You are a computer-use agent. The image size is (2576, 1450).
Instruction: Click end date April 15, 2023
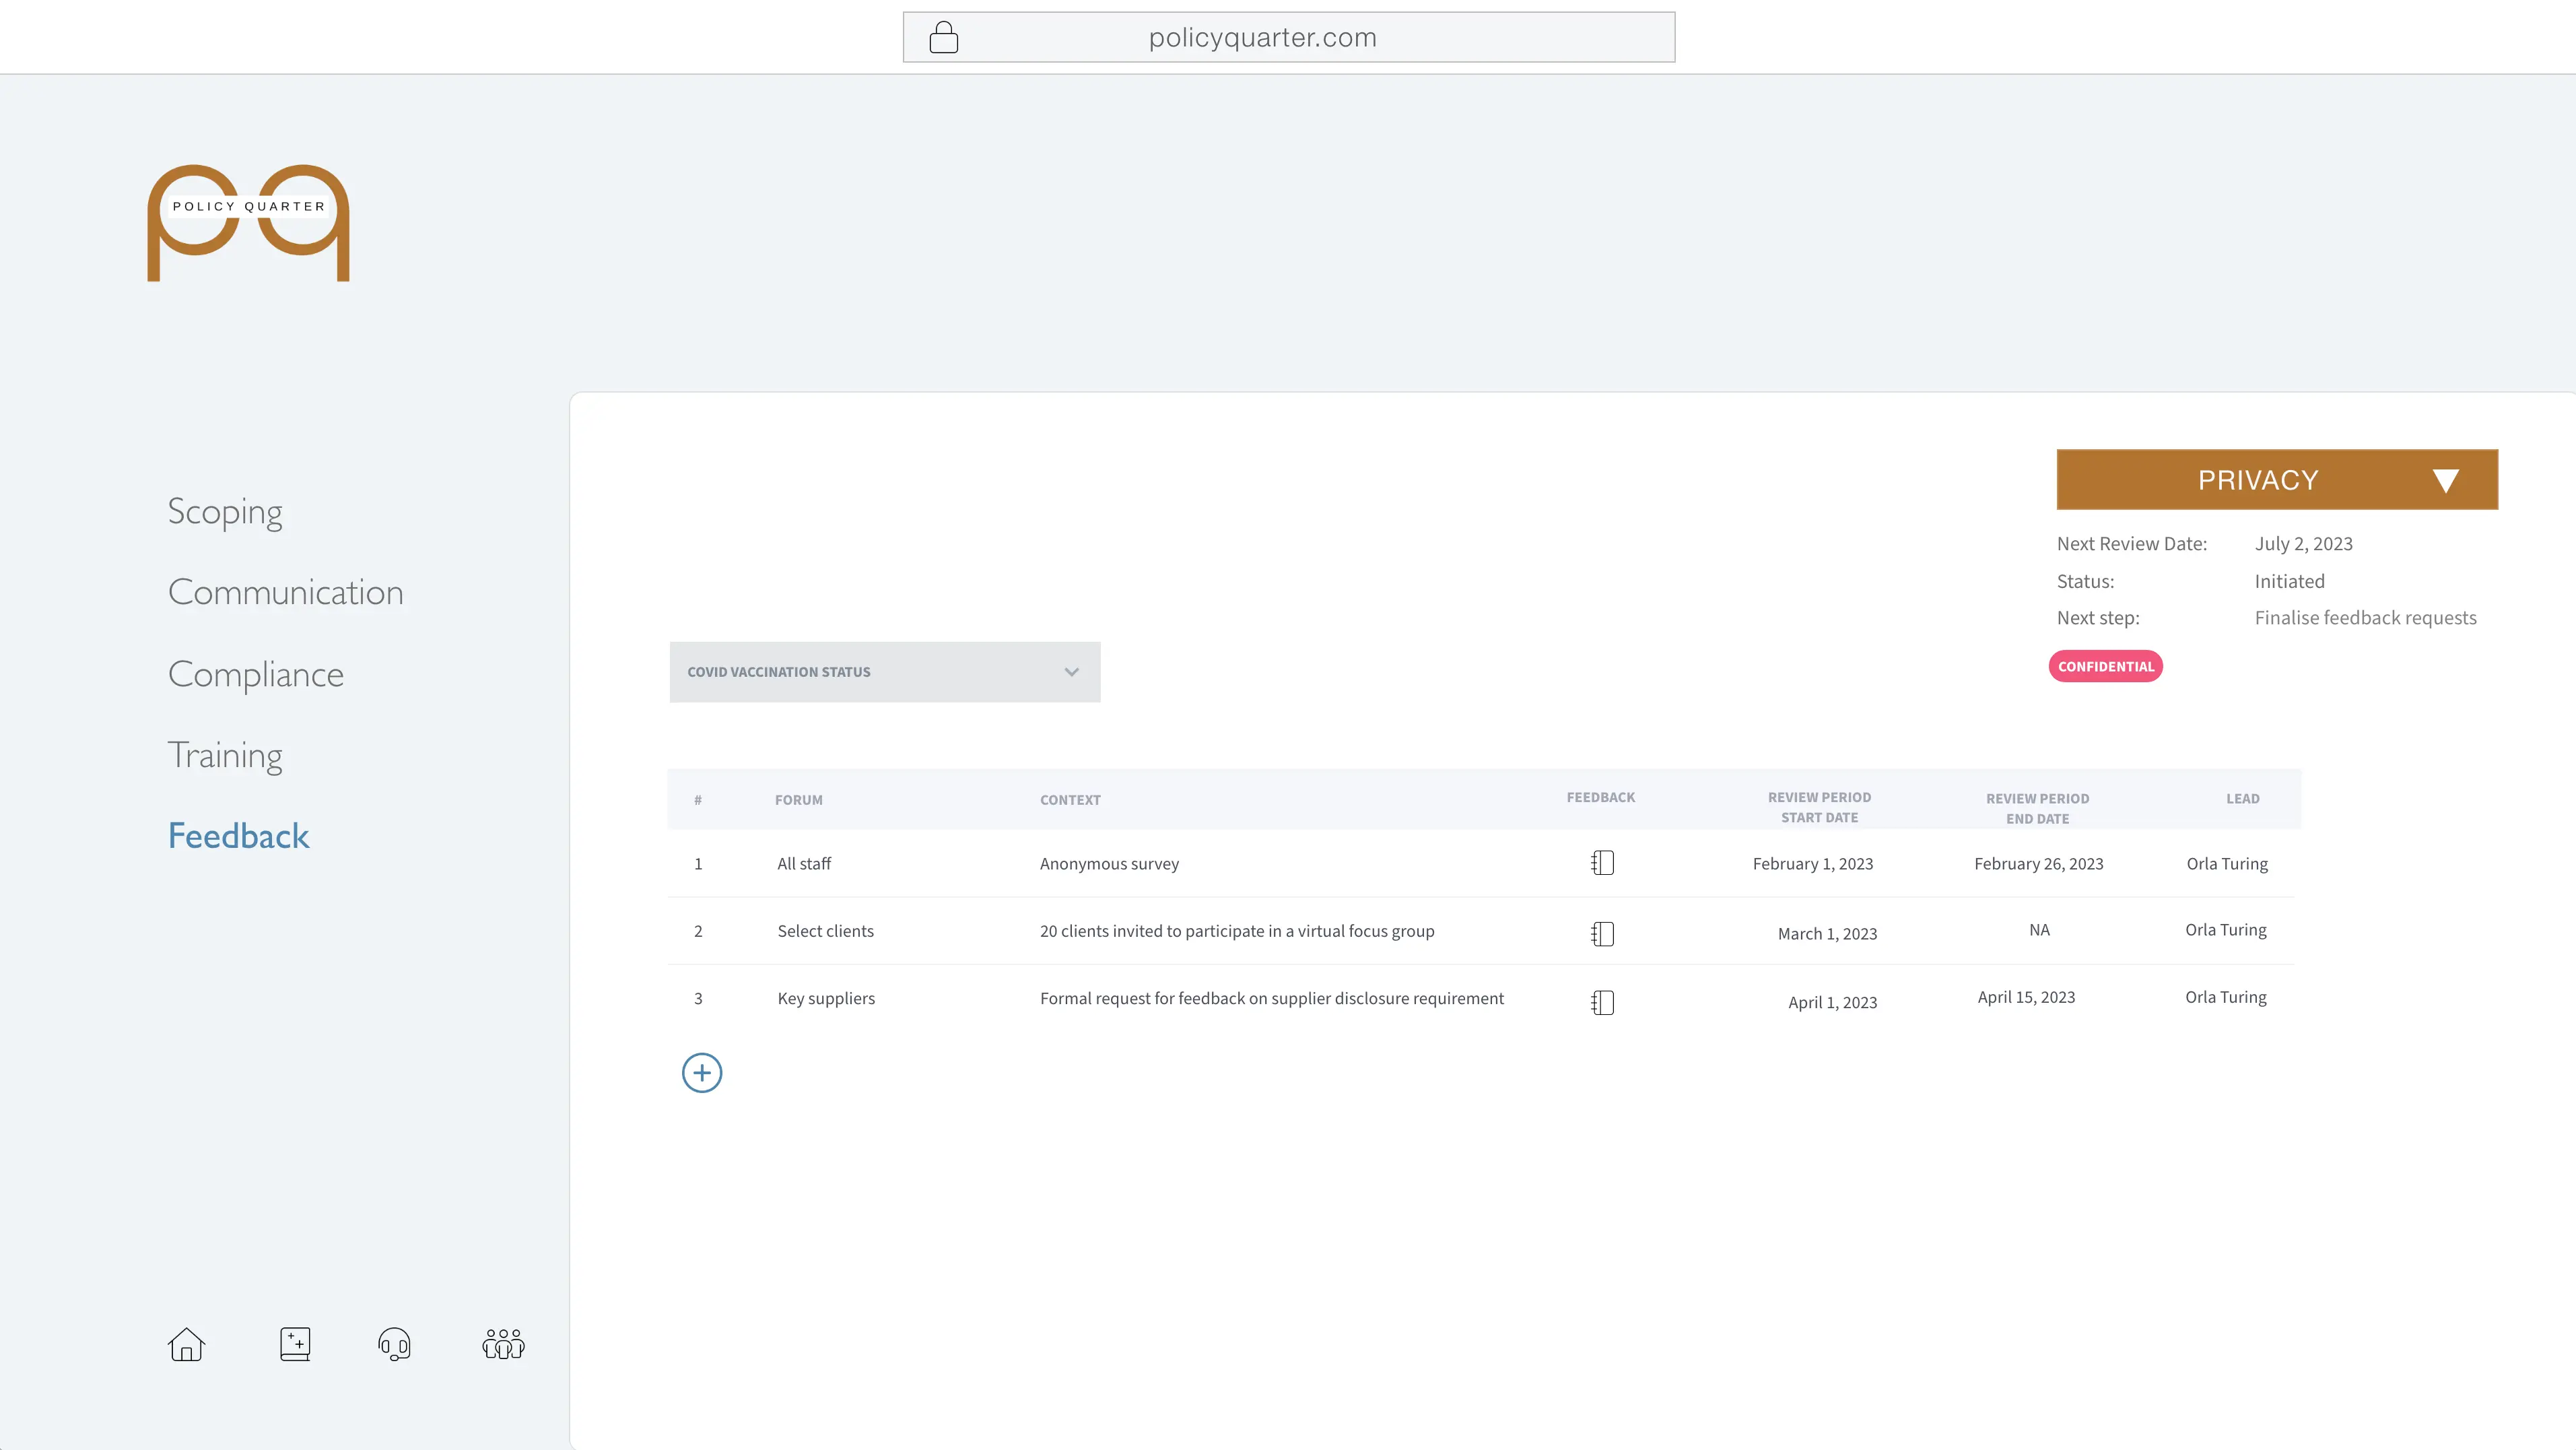point(2026,997)
